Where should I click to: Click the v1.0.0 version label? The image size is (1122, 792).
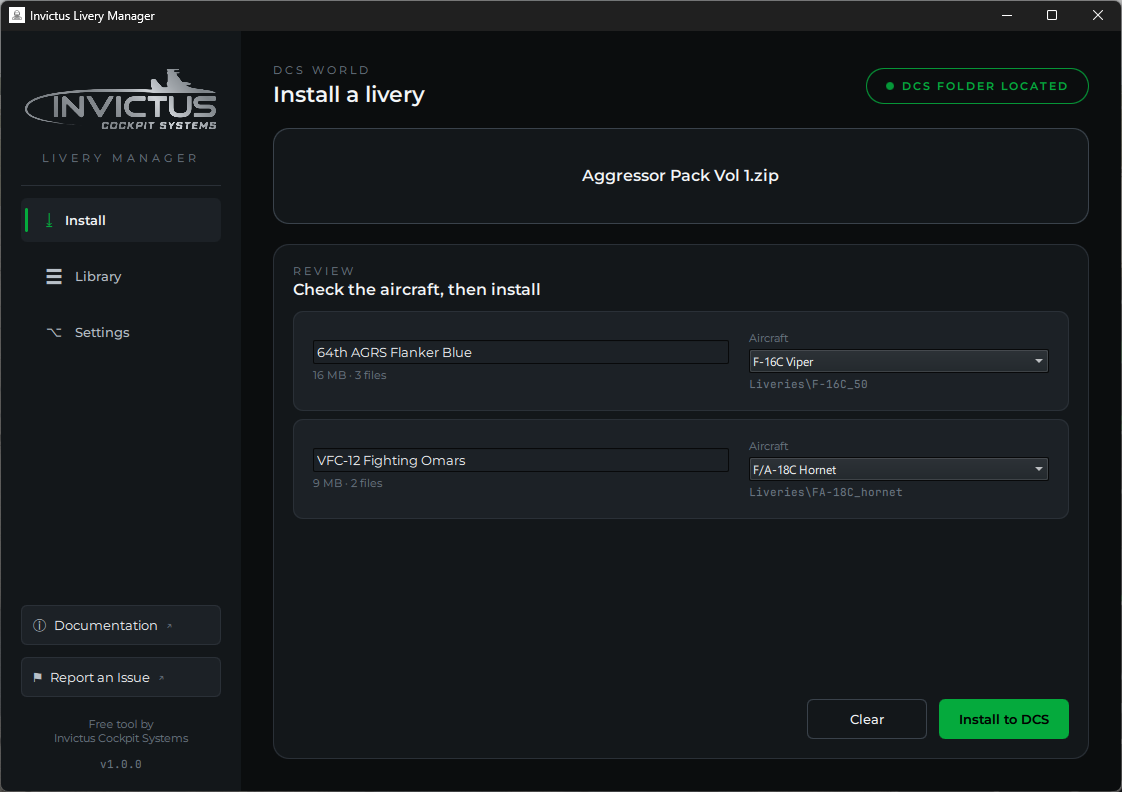pyautogui.click(x=121, y=764)
